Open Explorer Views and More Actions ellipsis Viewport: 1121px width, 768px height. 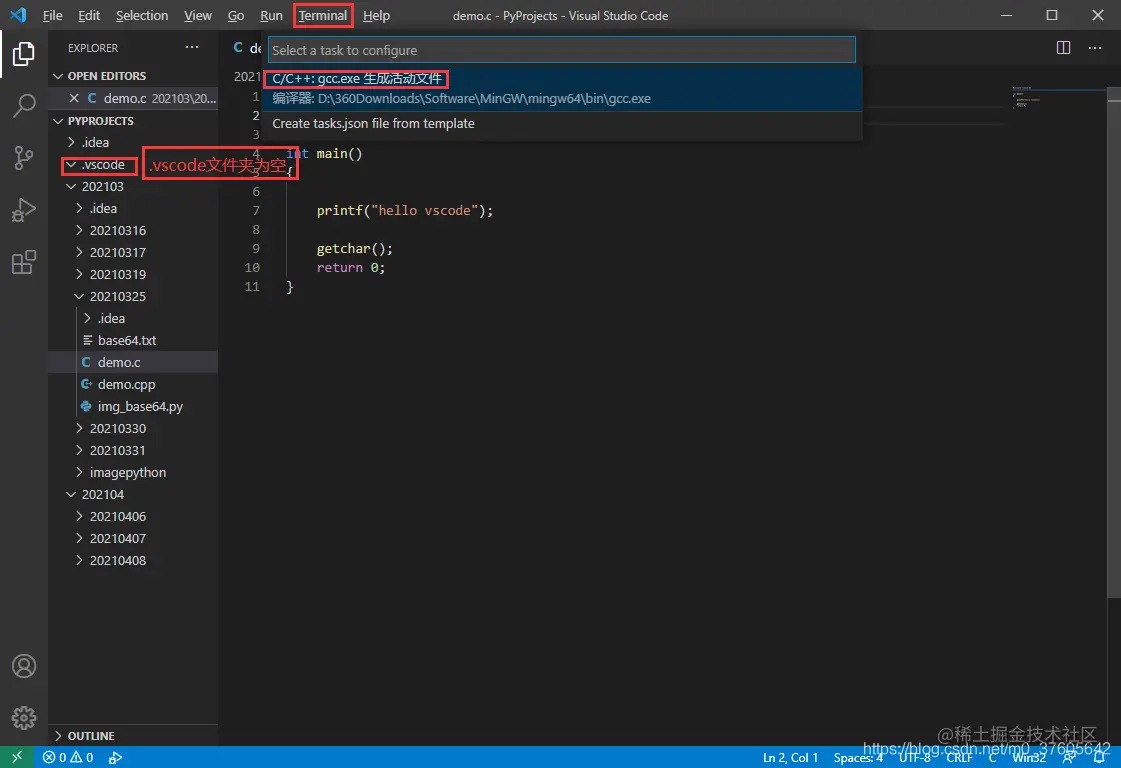click(x=192, y=47)
